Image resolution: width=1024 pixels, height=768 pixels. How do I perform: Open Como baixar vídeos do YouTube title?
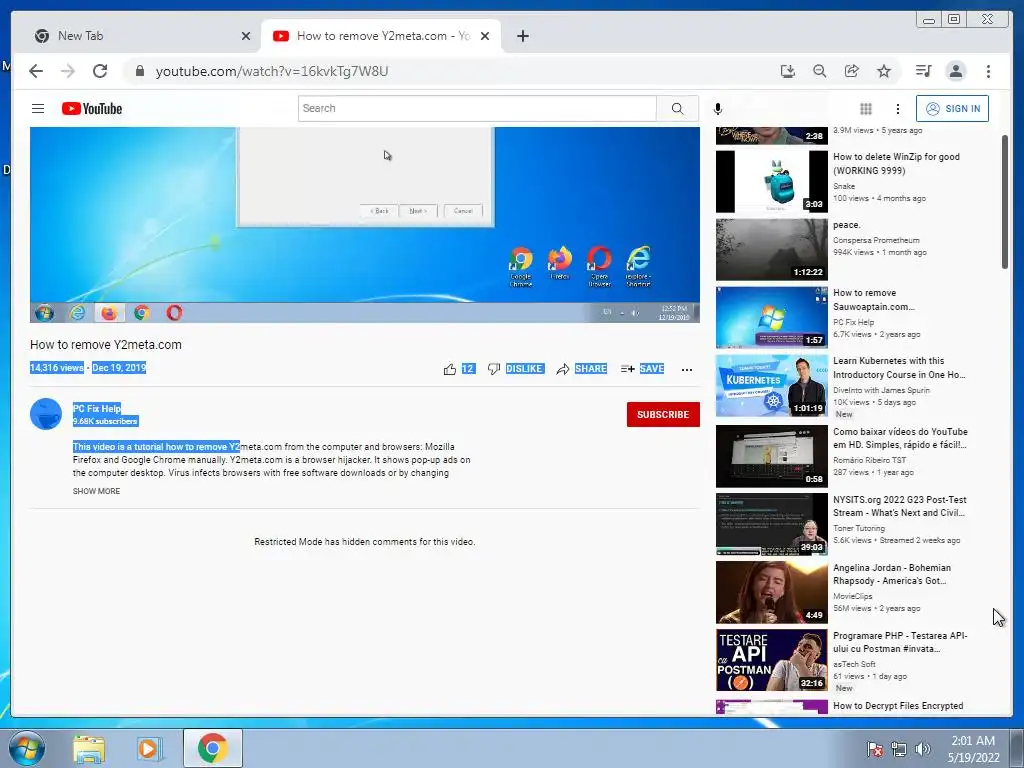click(900, 438)
